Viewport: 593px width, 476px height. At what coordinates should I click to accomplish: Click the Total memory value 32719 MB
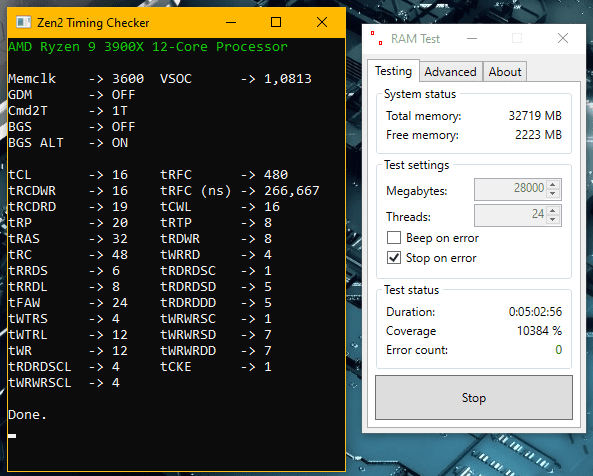click(535, 116)
